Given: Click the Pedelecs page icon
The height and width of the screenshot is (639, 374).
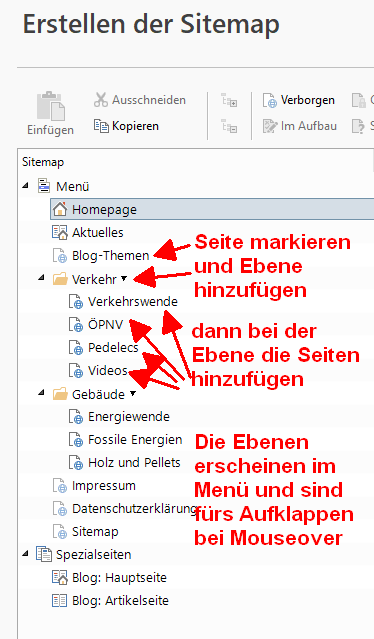Looking at the screenshot, I should [x=76, y=348].
